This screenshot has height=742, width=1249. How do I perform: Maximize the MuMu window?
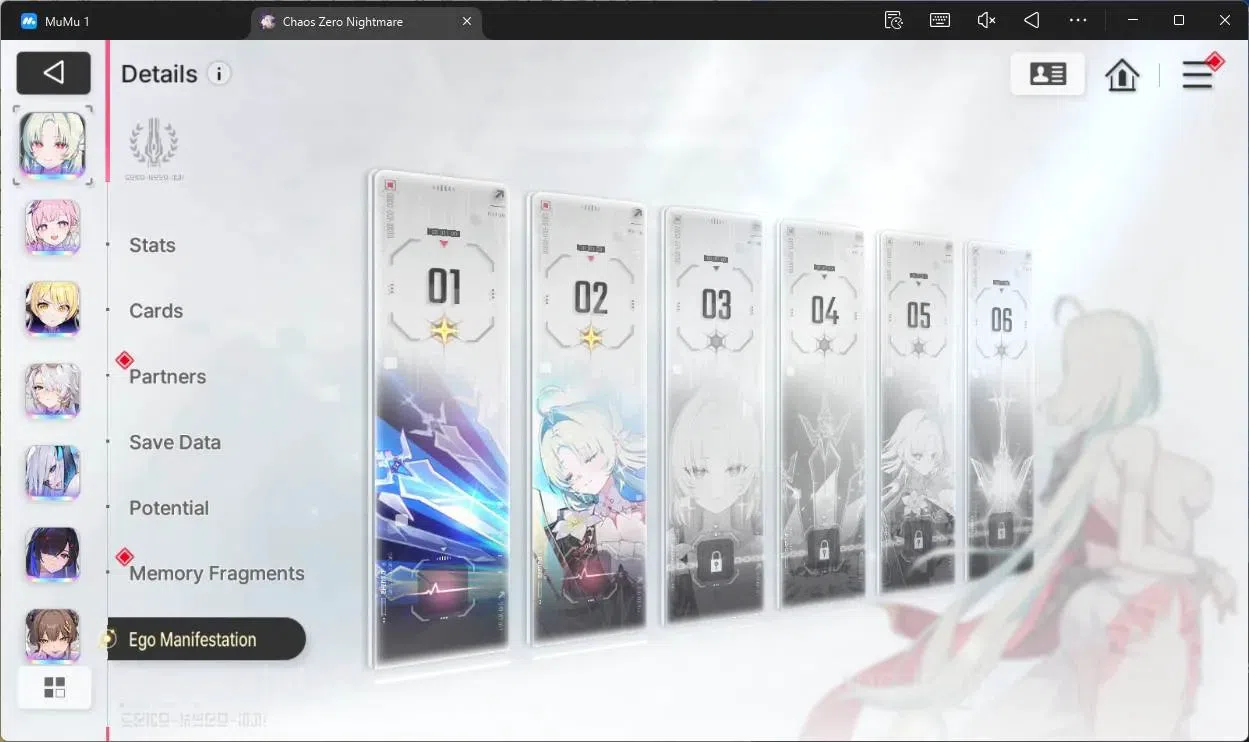[x=1179, y=20]
